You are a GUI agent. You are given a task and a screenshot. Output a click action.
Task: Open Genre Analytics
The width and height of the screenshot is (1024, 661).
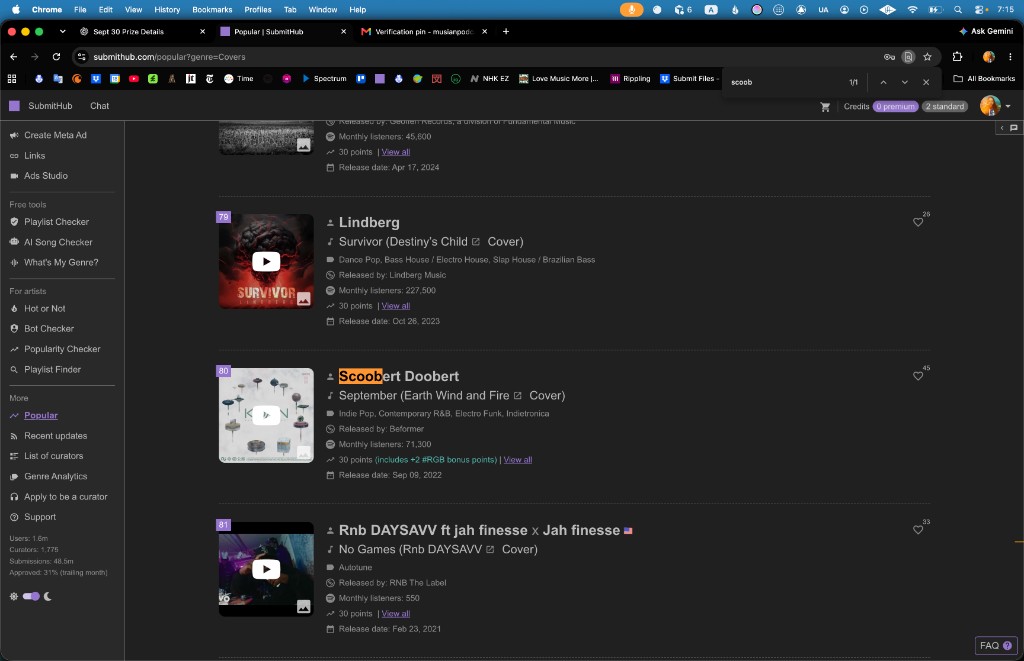[x=56, y=476]
